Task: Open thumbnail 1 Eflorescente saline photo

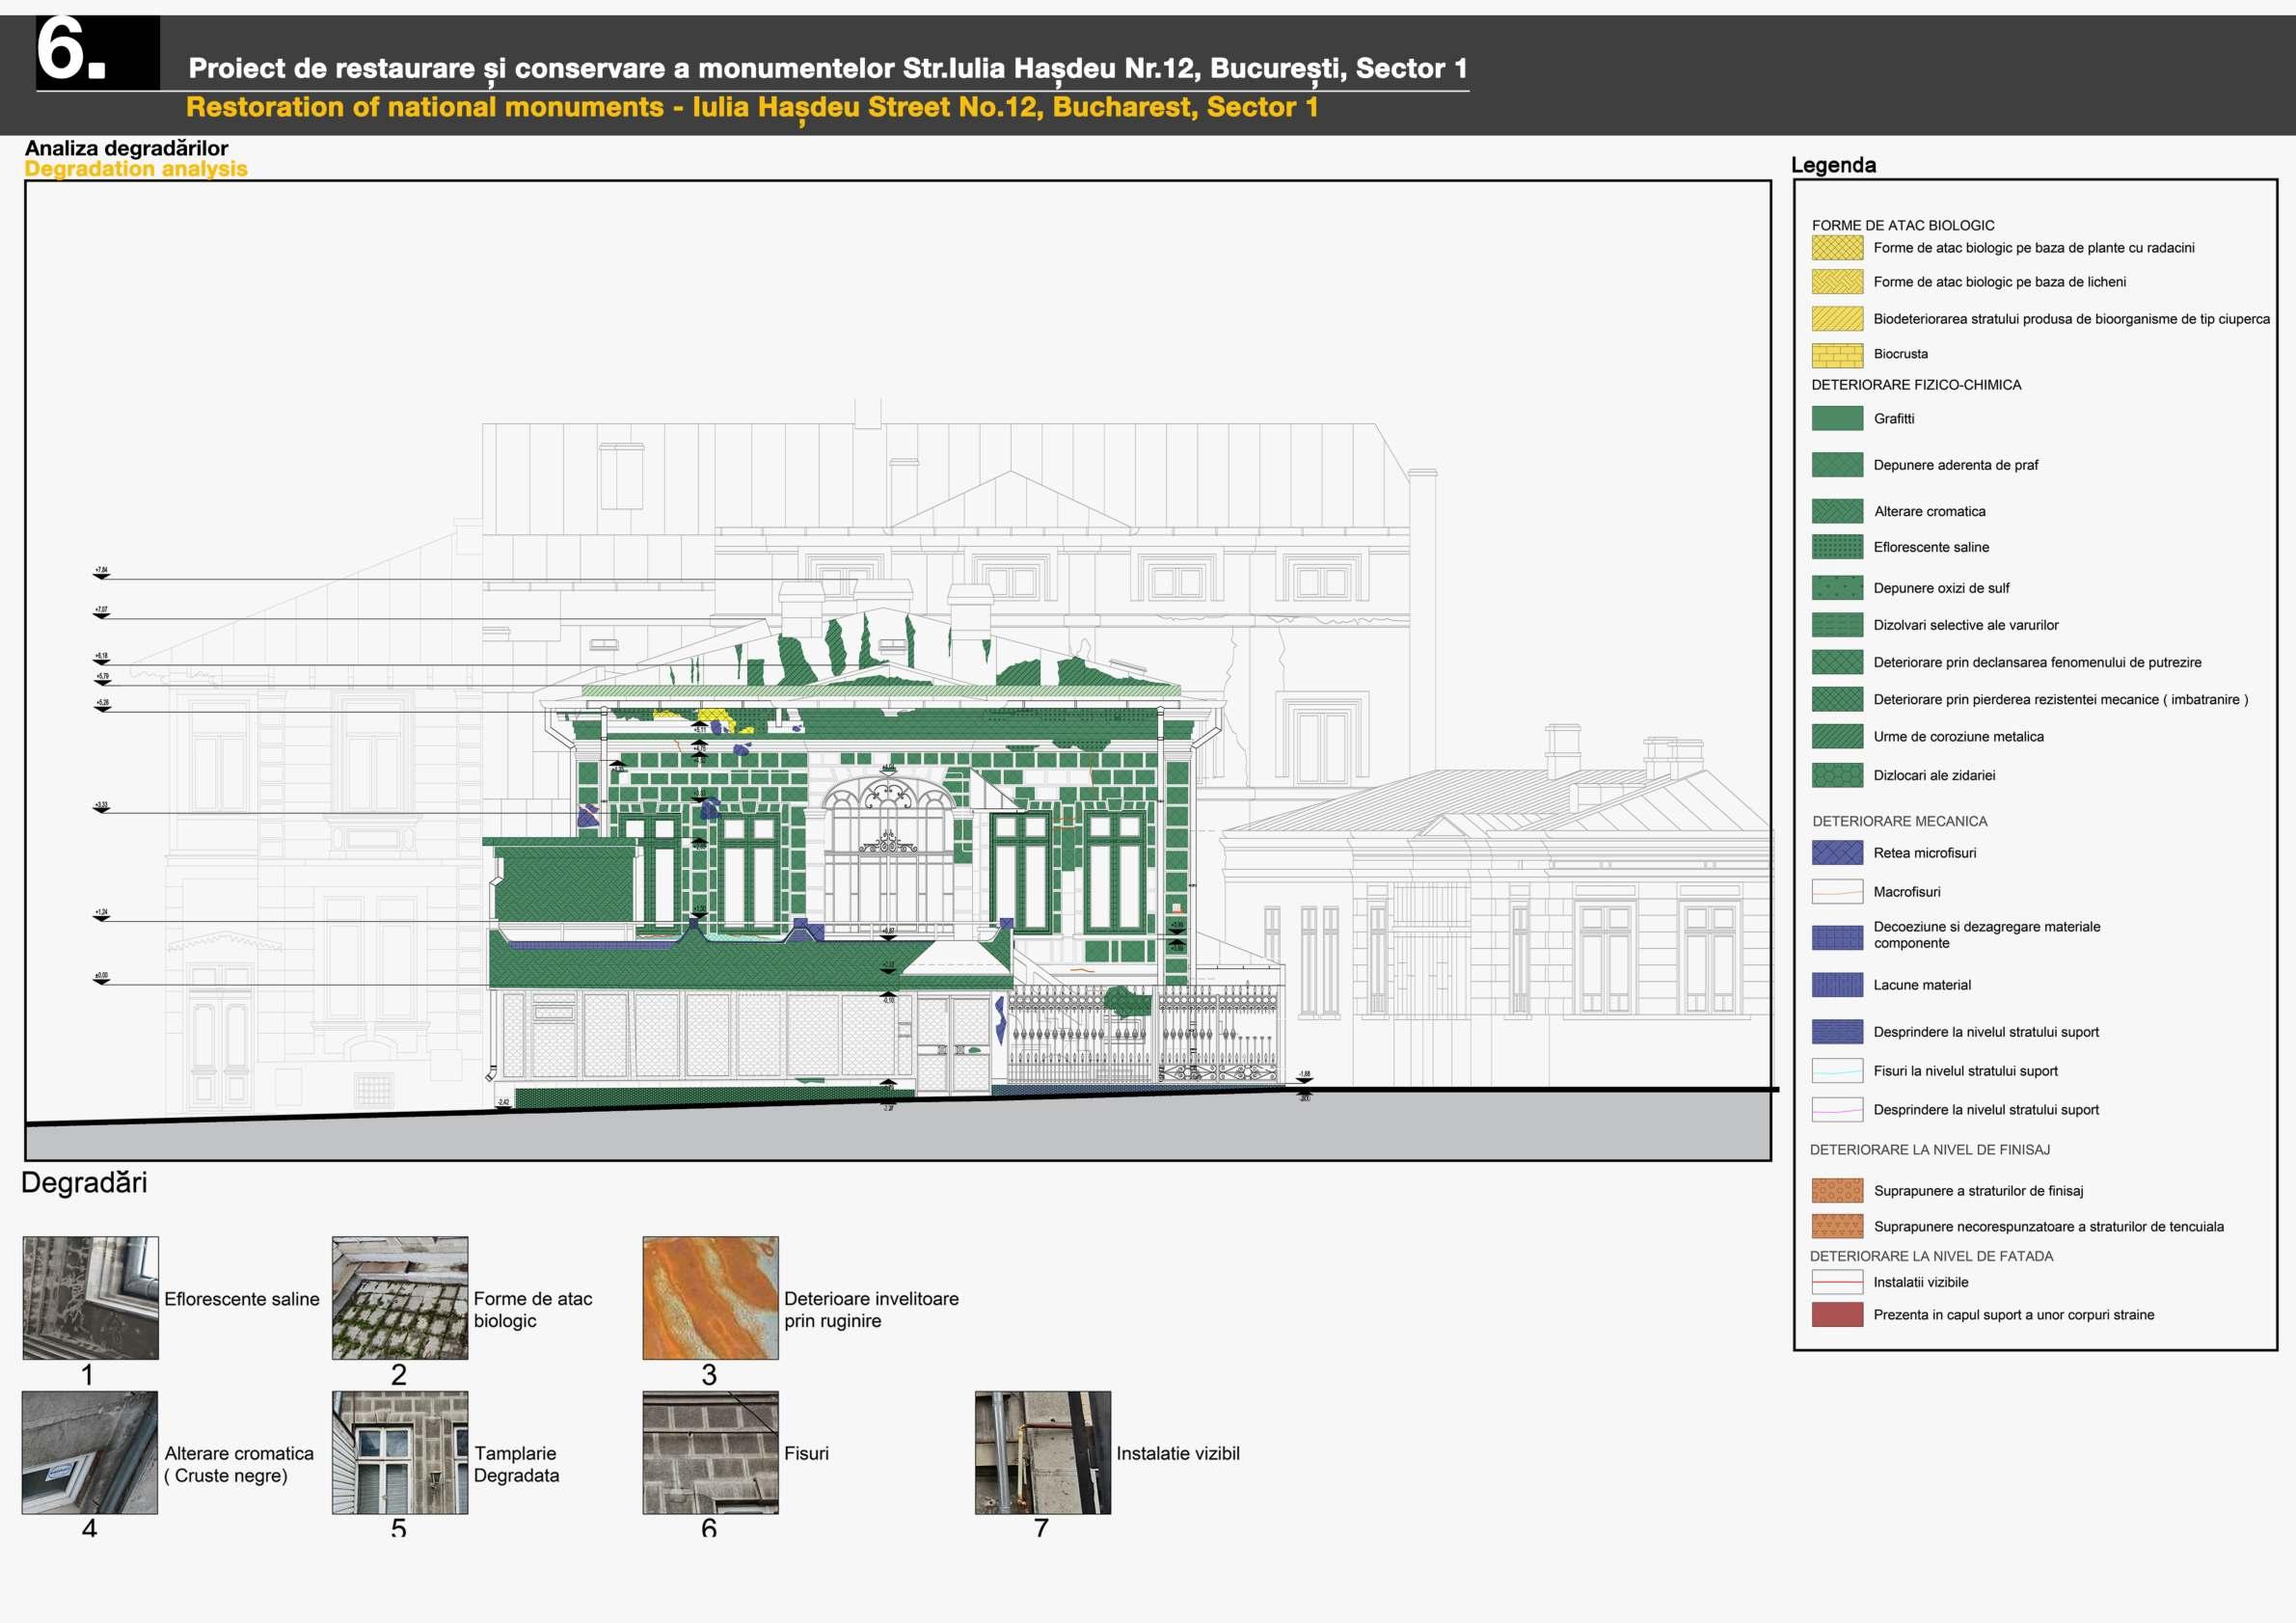Action: tap(90, 1297)
